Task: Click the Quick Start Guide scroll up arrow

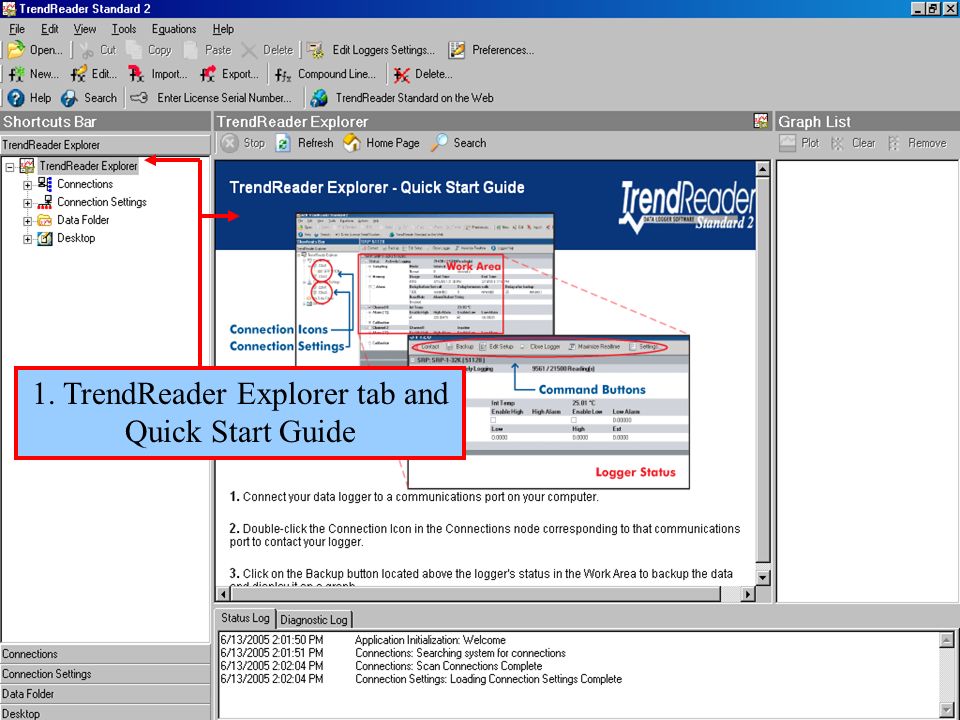Action: pyautogui.click(x=763, y=169)
